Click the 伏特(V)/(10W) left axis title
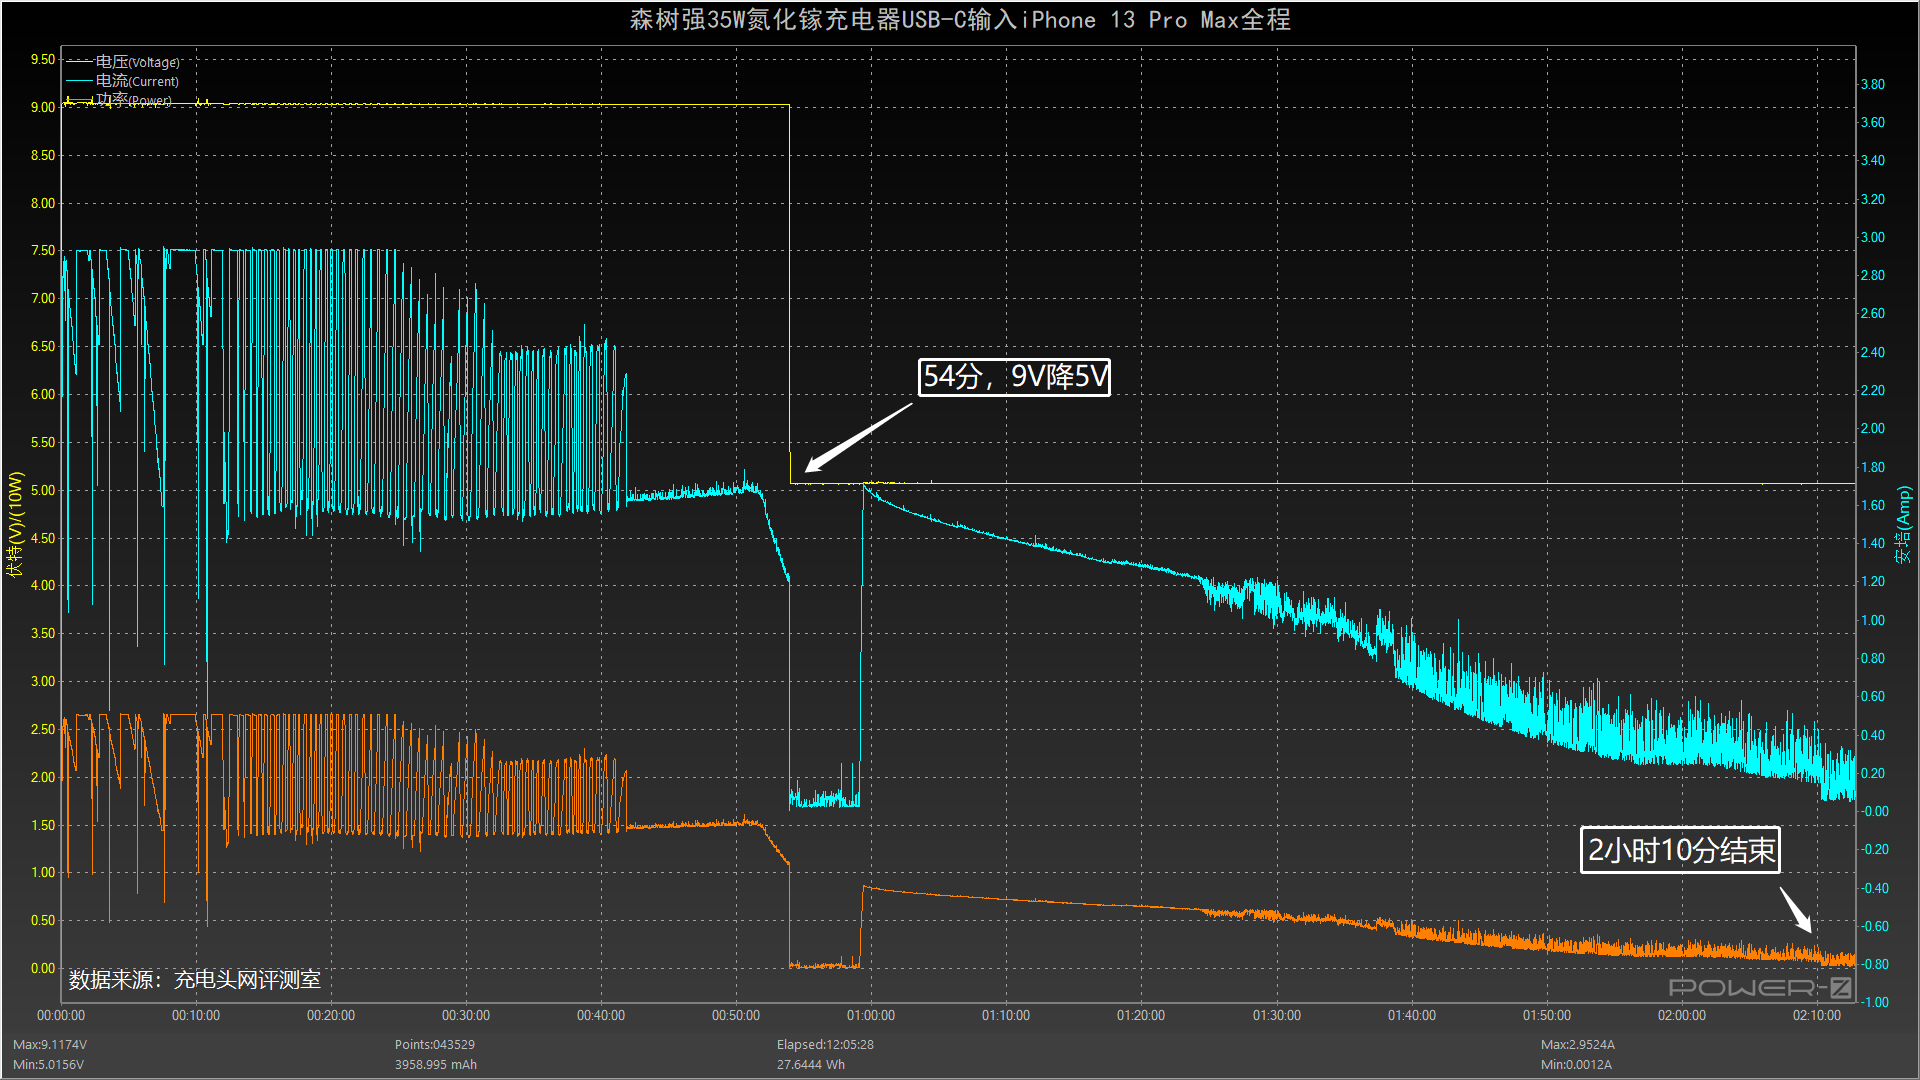The image size is (1920, 1080). pos(15,524)
